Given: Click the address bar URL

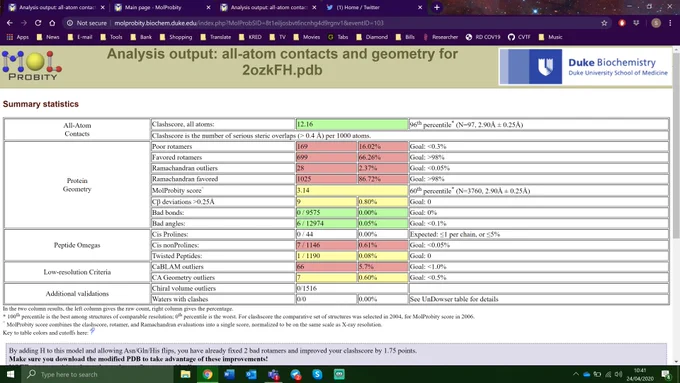Looking at the screenshot, I should pos(249,23).
